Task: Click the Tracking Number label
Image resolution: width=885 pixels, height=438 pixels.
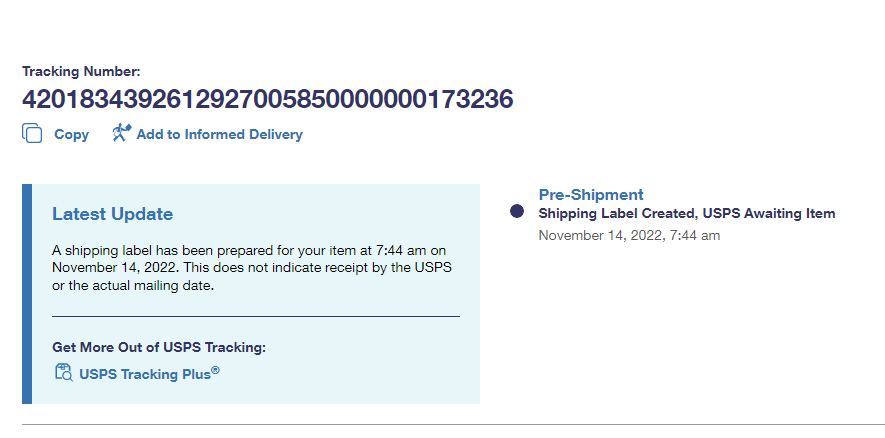Action: coord(81,71)
